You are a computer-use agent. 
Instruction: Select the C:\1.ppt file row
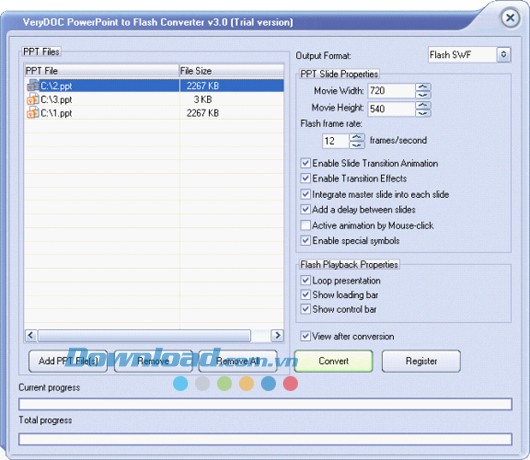[x=154, y=113]
